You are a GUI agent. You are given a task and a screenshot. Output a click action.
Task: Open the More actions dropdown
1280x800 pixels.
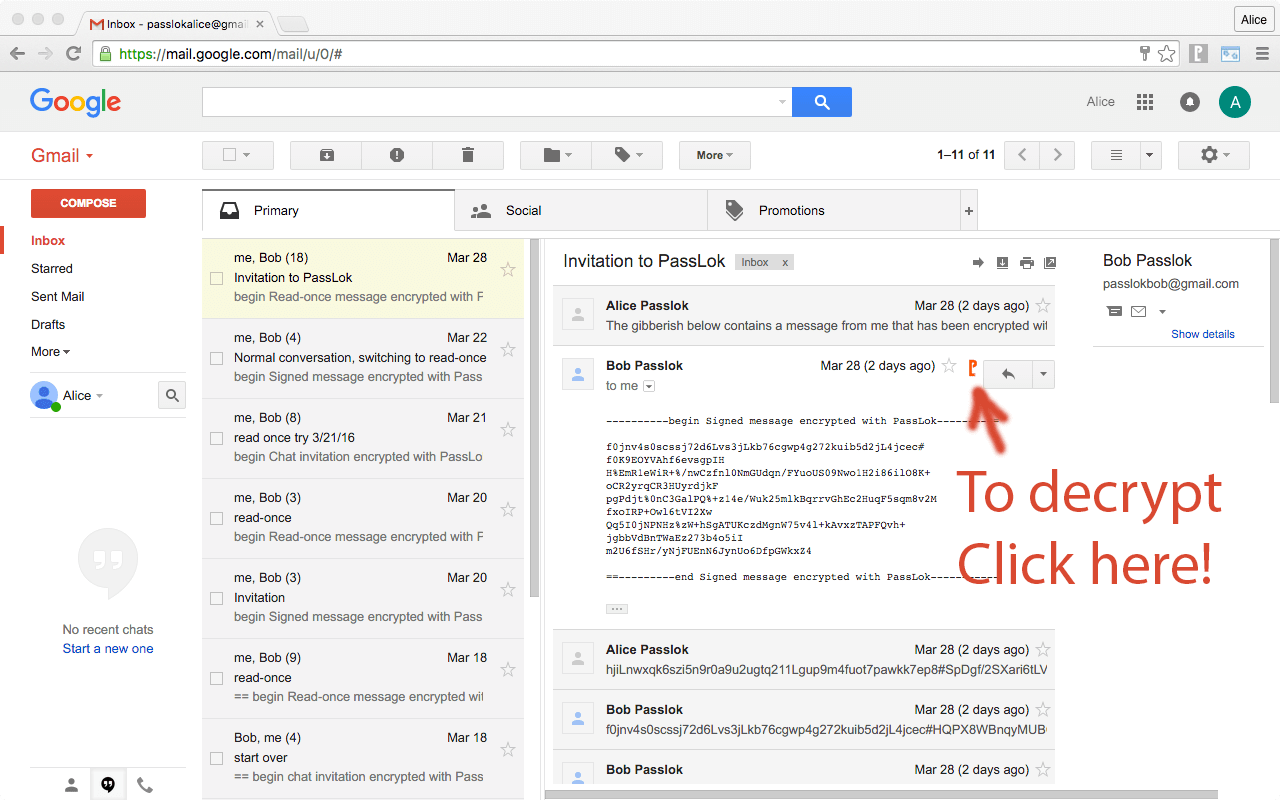click(715, 155)
